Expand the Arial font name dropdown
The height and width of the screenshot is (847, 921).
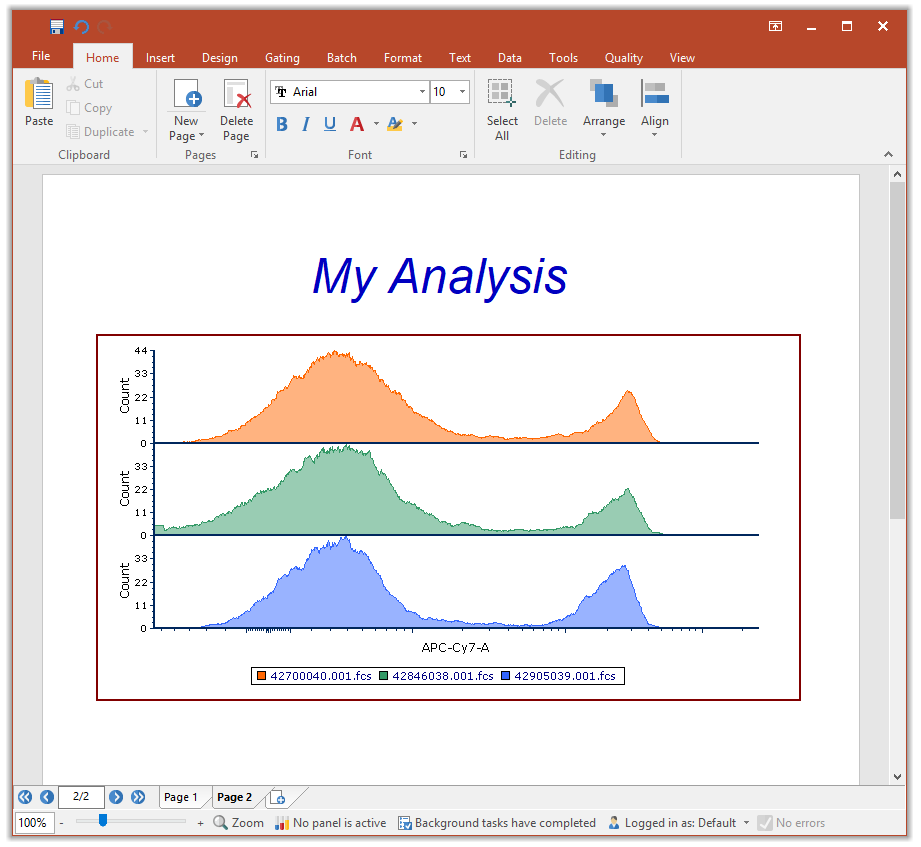[422, 92]
